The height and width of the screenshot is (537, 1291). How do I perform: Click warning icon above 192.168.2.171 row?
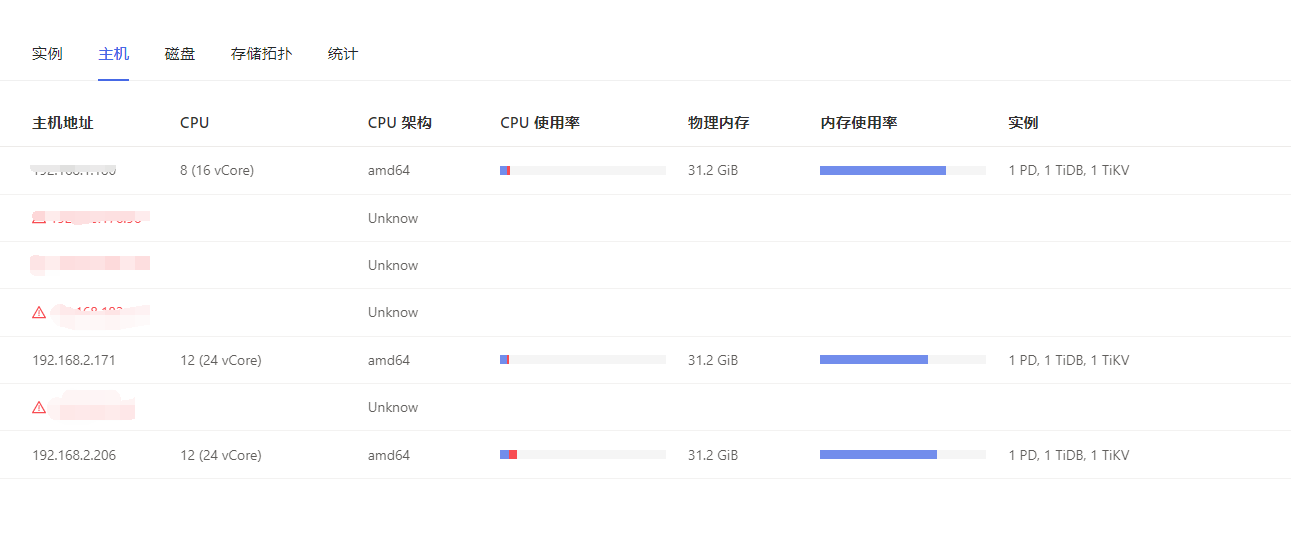point(39,313)
